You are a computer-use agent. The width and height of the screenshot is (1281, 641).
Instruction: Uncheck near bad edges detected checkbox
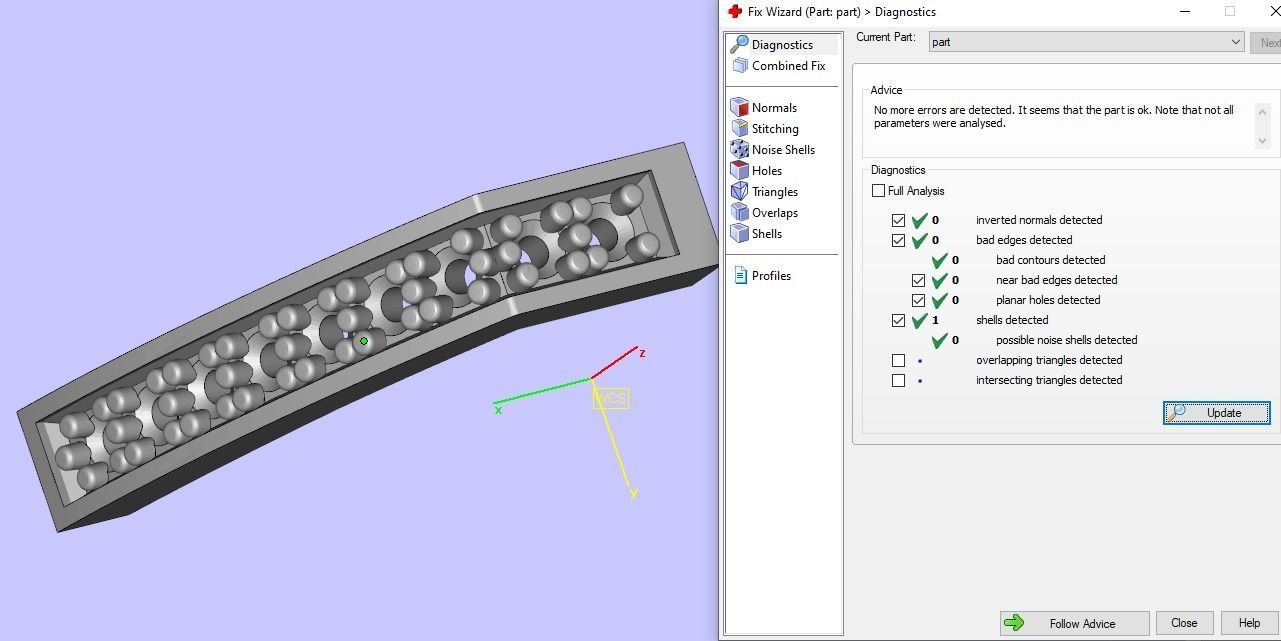918,280
